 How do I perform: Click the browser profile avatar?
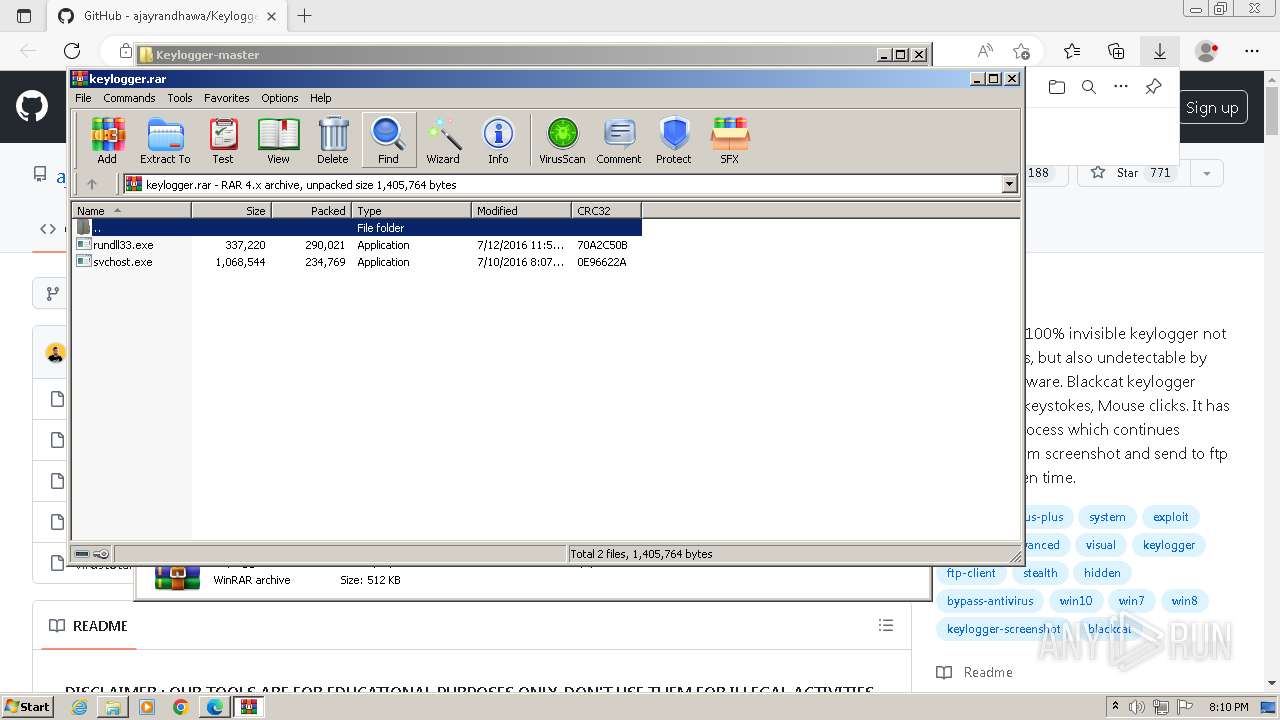tap(1207, 51)
